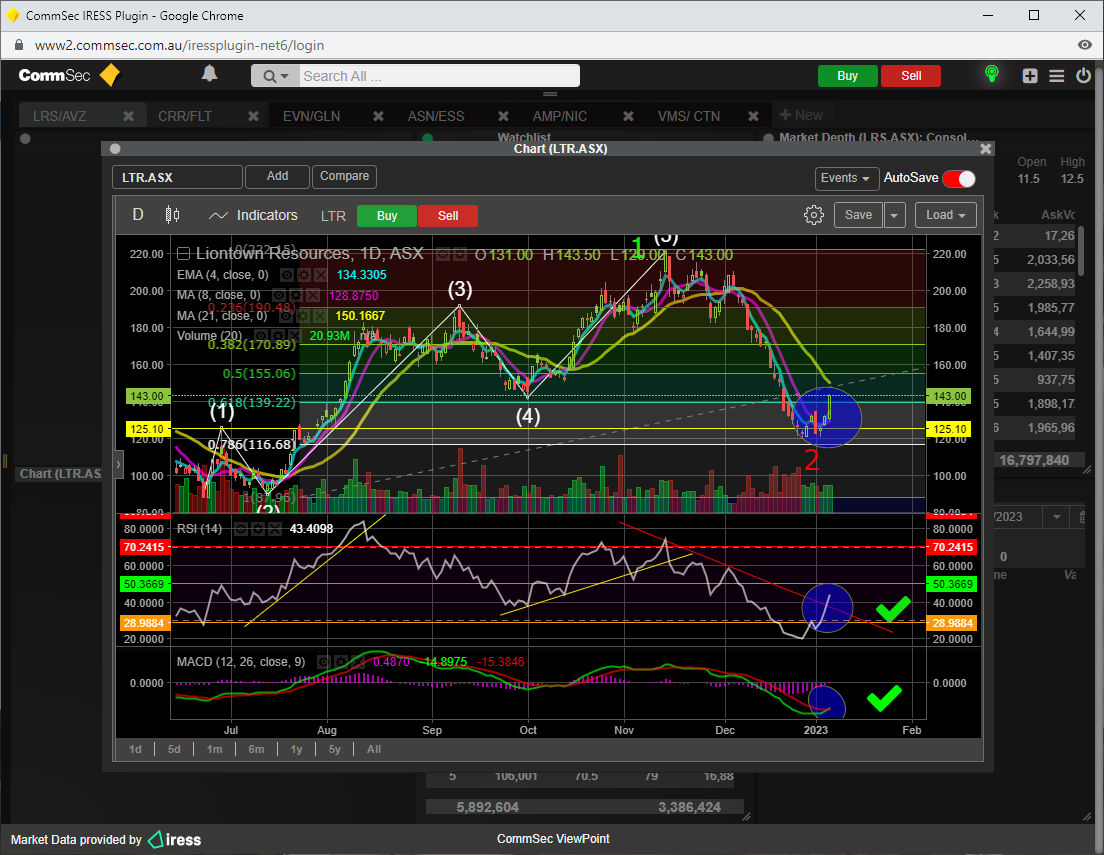Viewport: 1104px width, 855px height.
Task: Remove the MA (8) indicator
Action: tap(313, 295)
